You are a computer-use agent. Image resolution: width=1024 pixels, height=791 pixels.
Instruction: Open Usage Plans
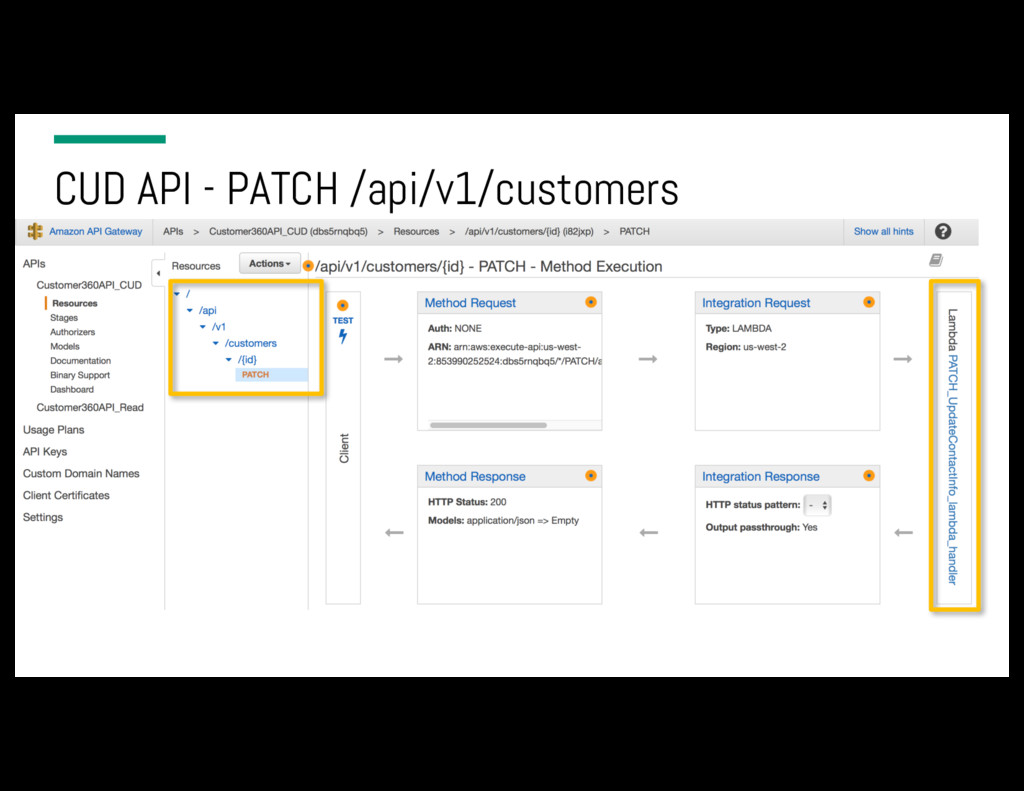54,430
